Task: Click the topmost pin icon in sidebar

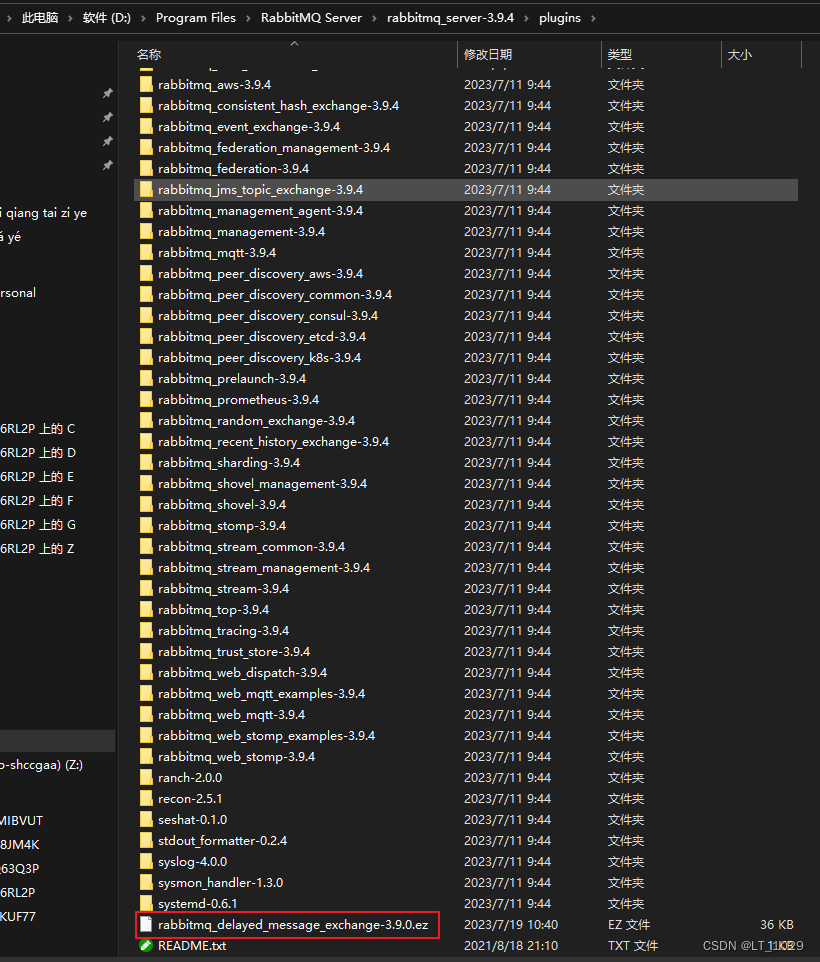Action: 108,93
